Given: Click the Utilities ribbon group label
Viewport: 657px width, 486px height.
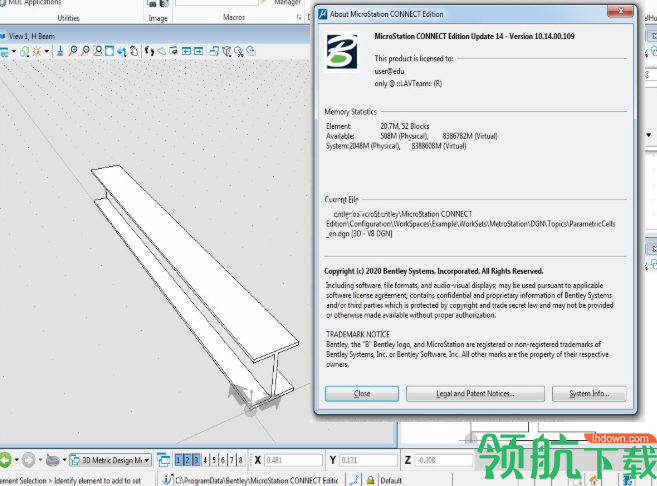Looking at the screenshot, I should point(68,18).
